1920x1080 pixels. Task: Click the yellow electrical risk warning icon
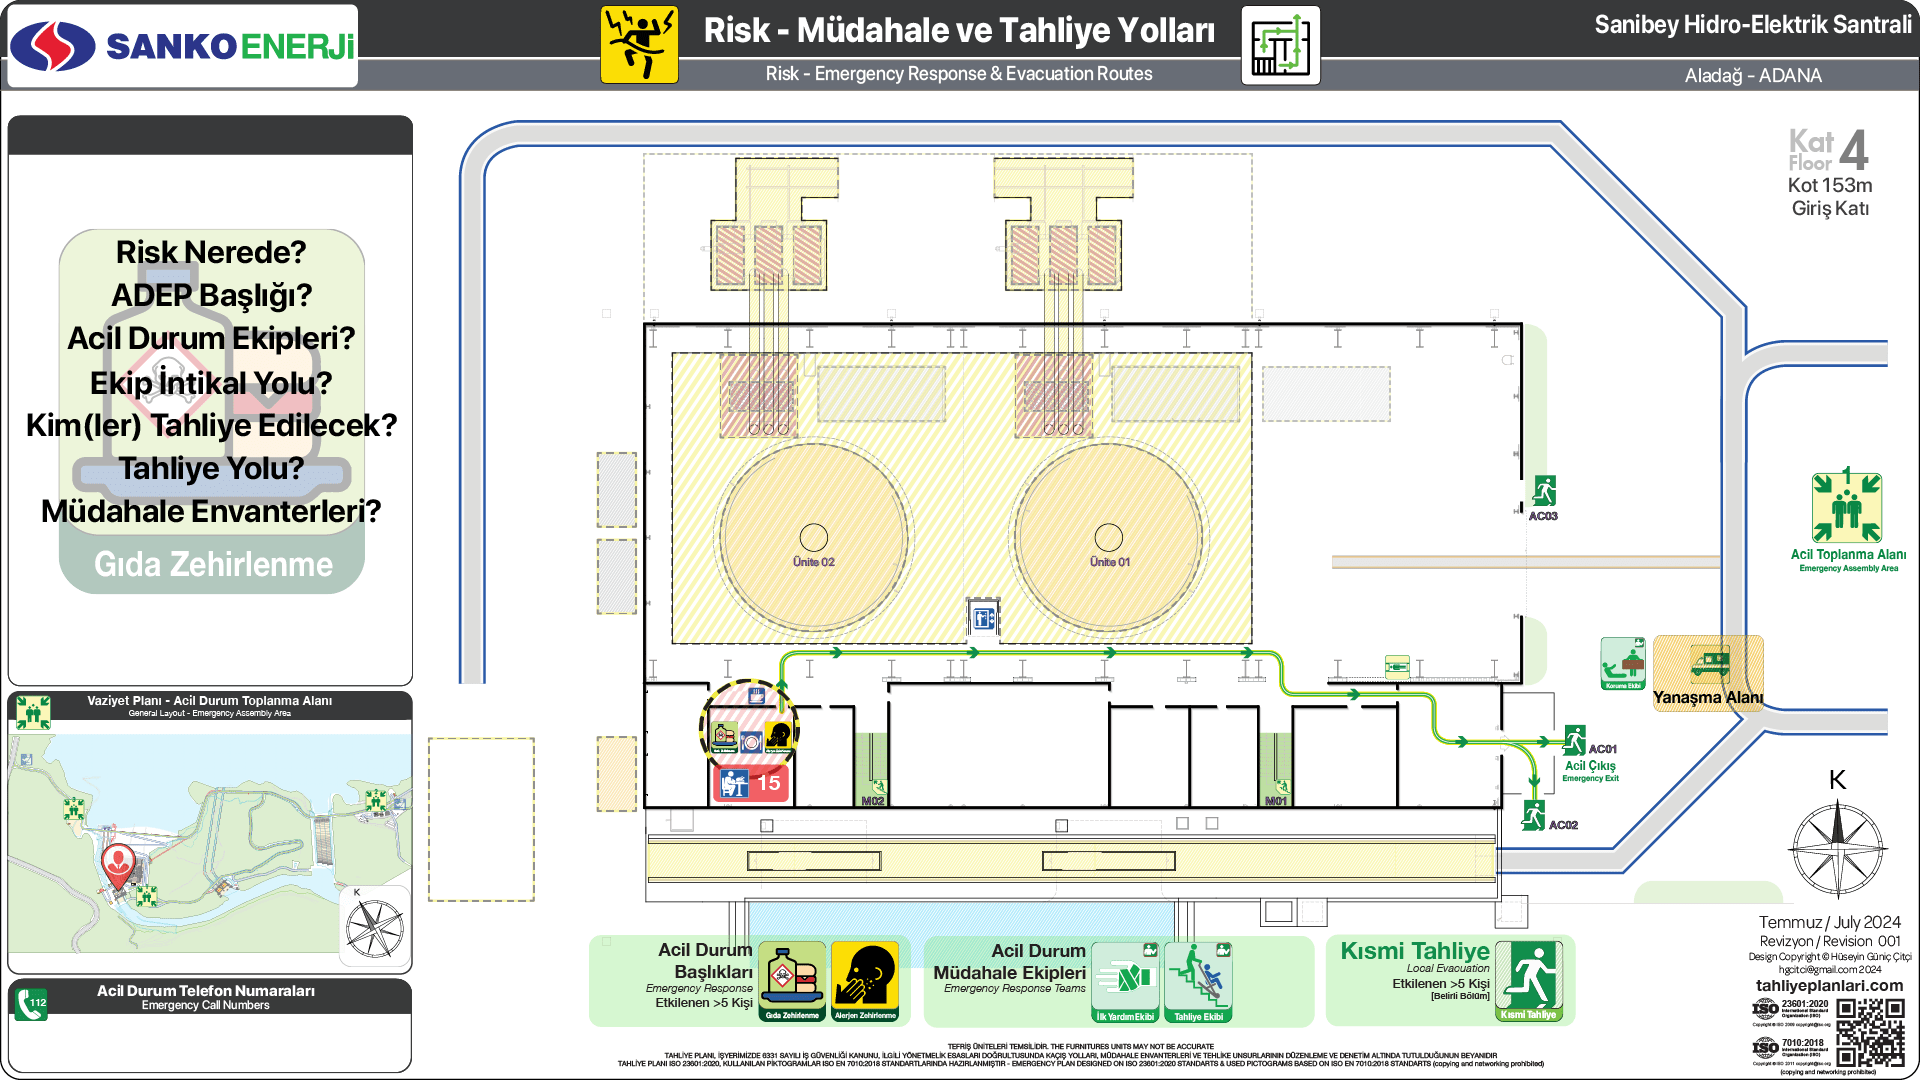pyautogui.click(x=639, y=45)
